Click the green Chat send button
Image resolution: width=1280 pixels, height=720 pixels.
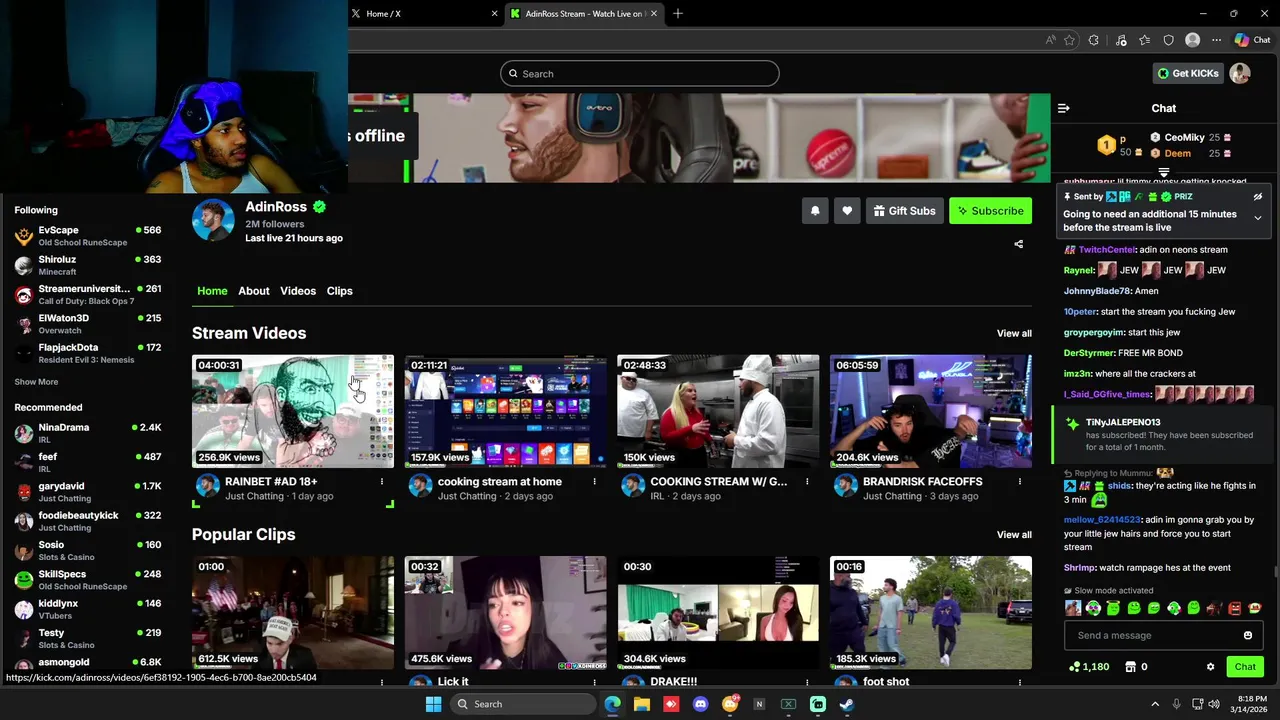click(x=1245, y=667)
